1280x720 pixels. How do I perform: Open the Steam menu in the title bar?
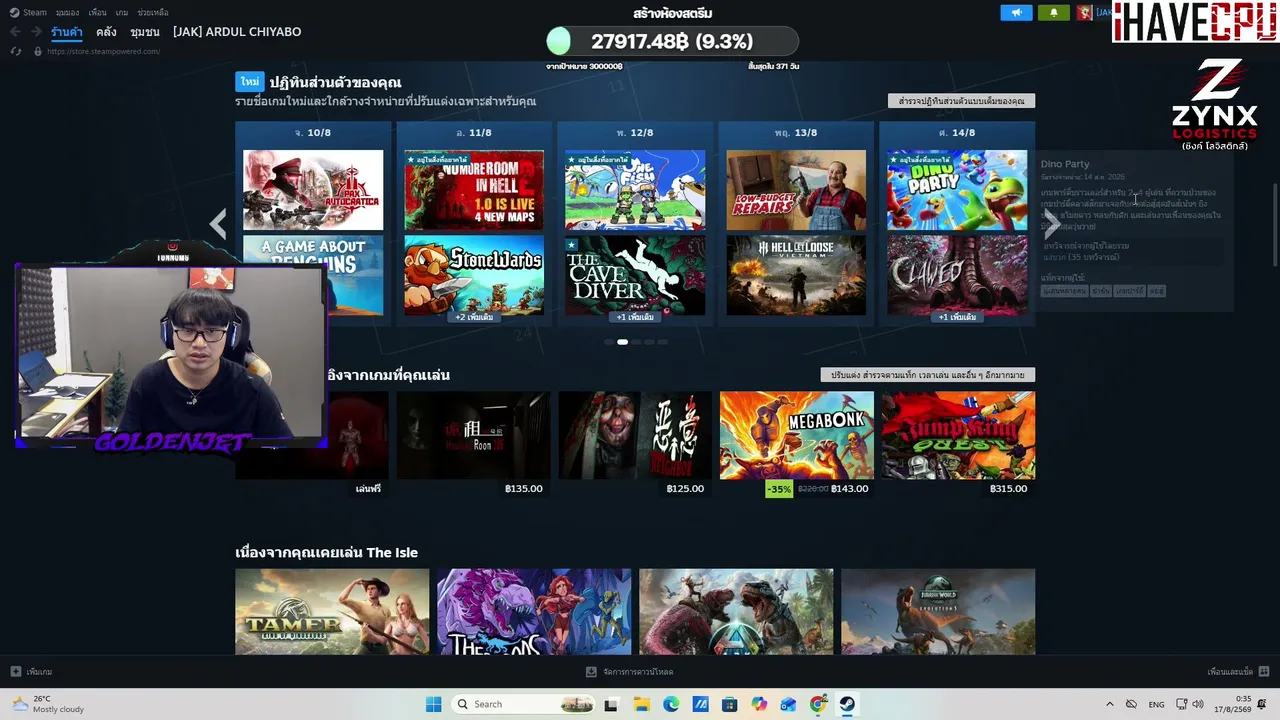pyautogui.click(x=29, y=13)
